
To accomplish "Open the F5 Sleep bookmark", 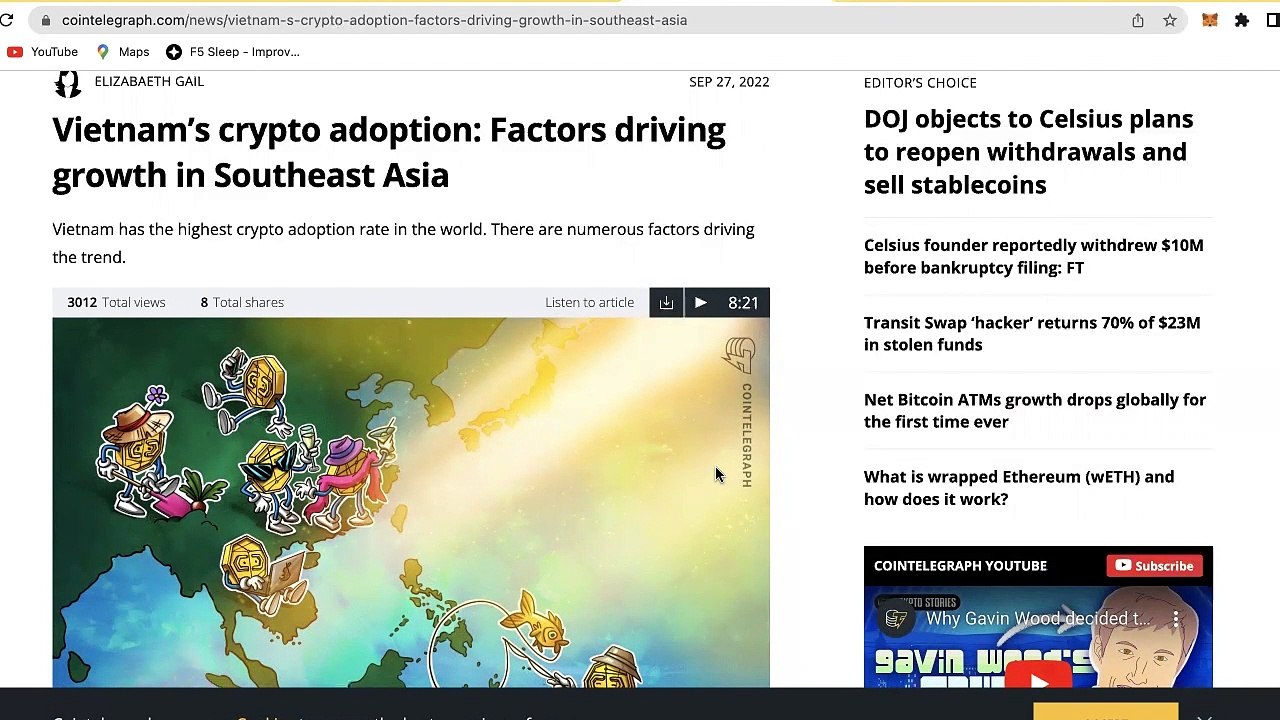I will (233, 52).
